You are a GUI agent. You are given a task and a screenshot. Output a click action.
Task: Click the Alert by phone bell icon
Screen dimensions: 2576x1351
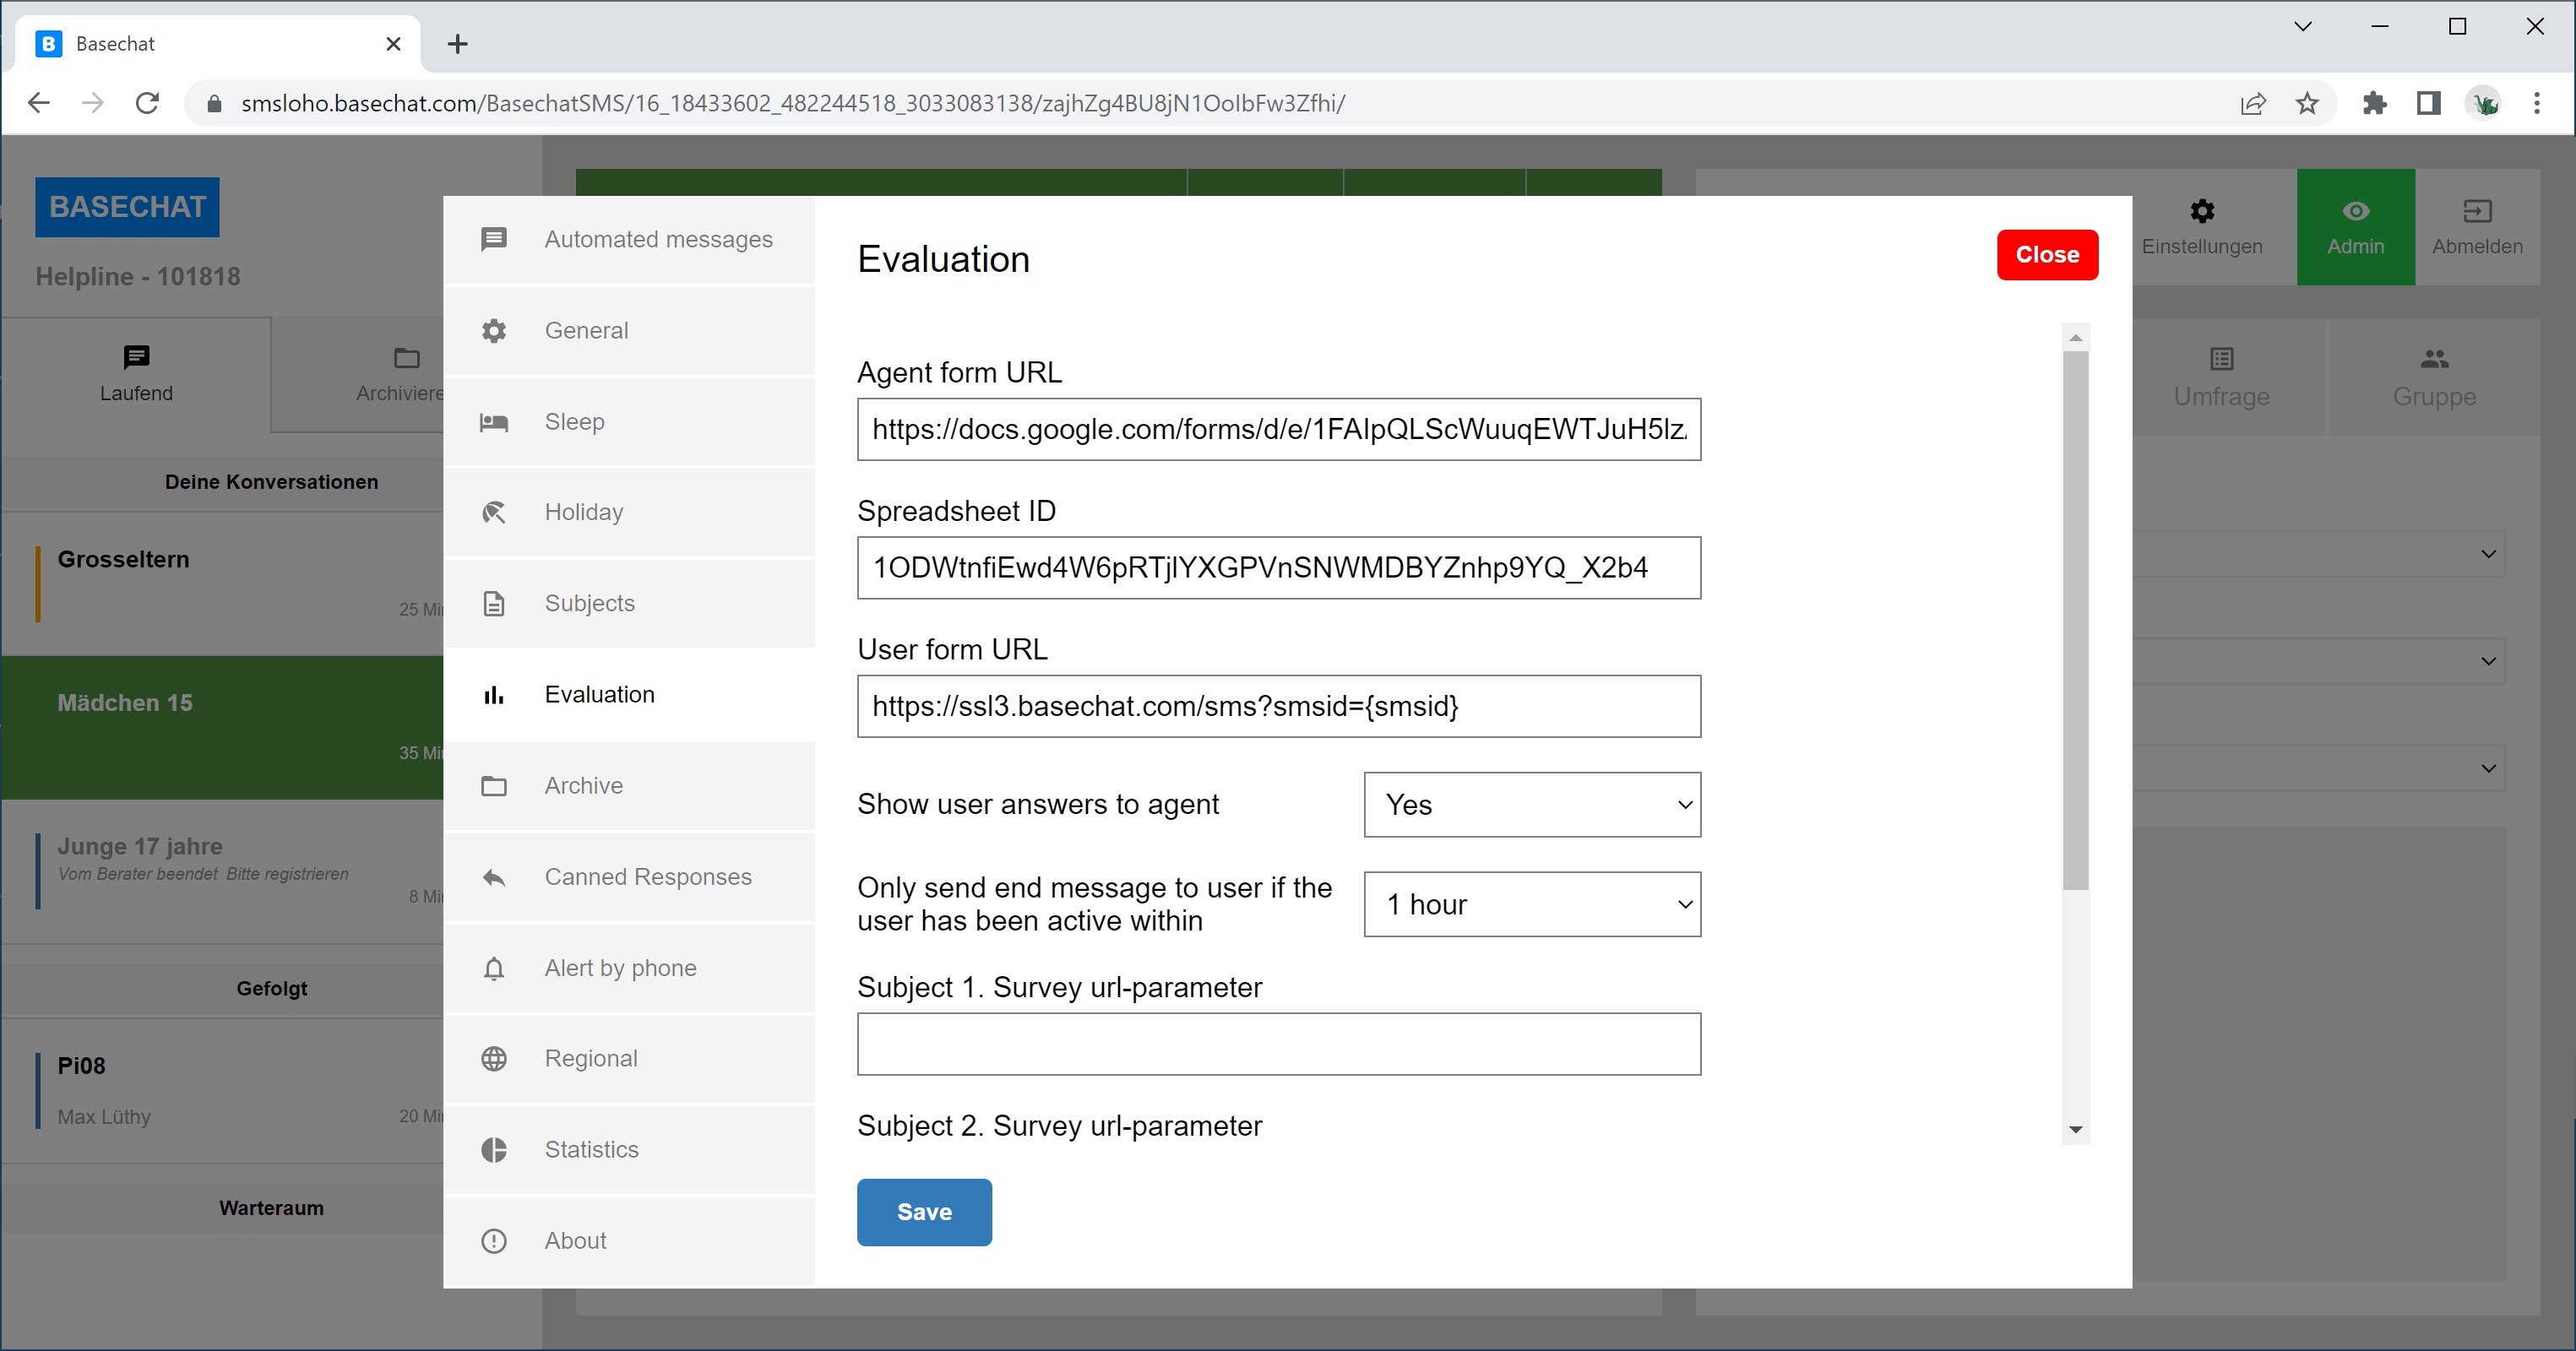(494, 968)
